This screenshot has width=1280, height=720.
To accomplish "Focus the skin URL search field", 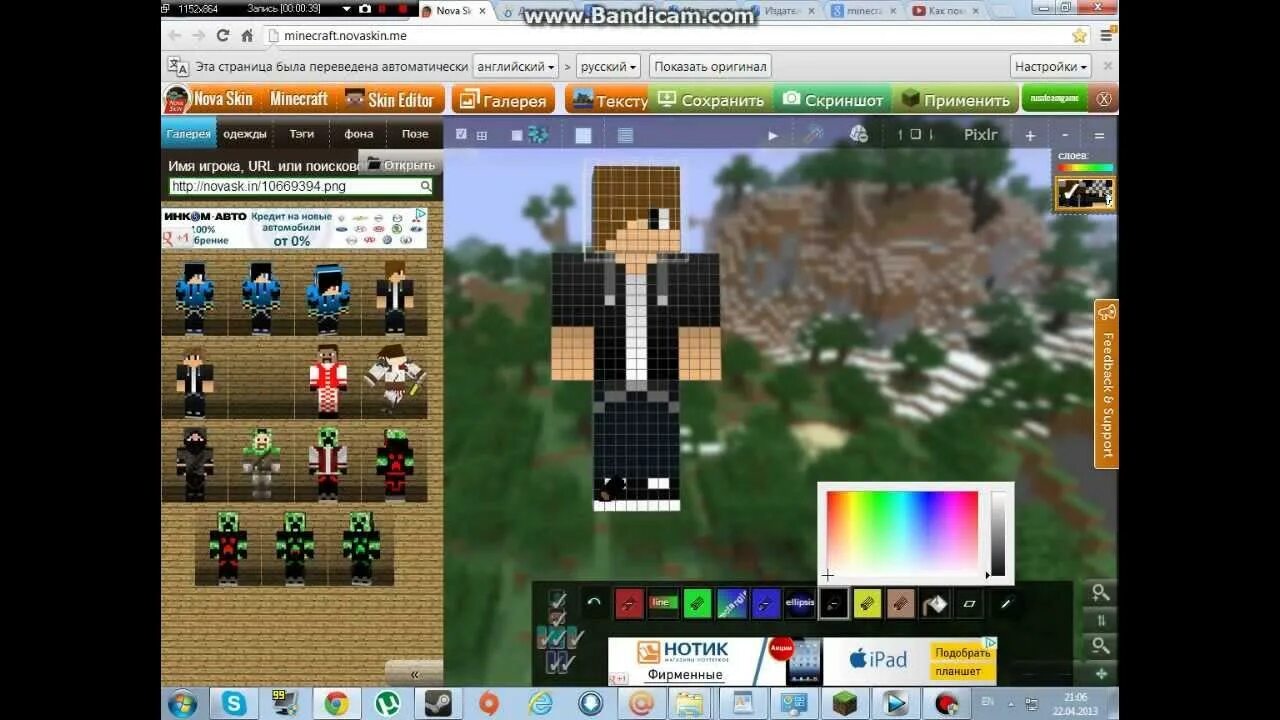I will tap(300, 186).
